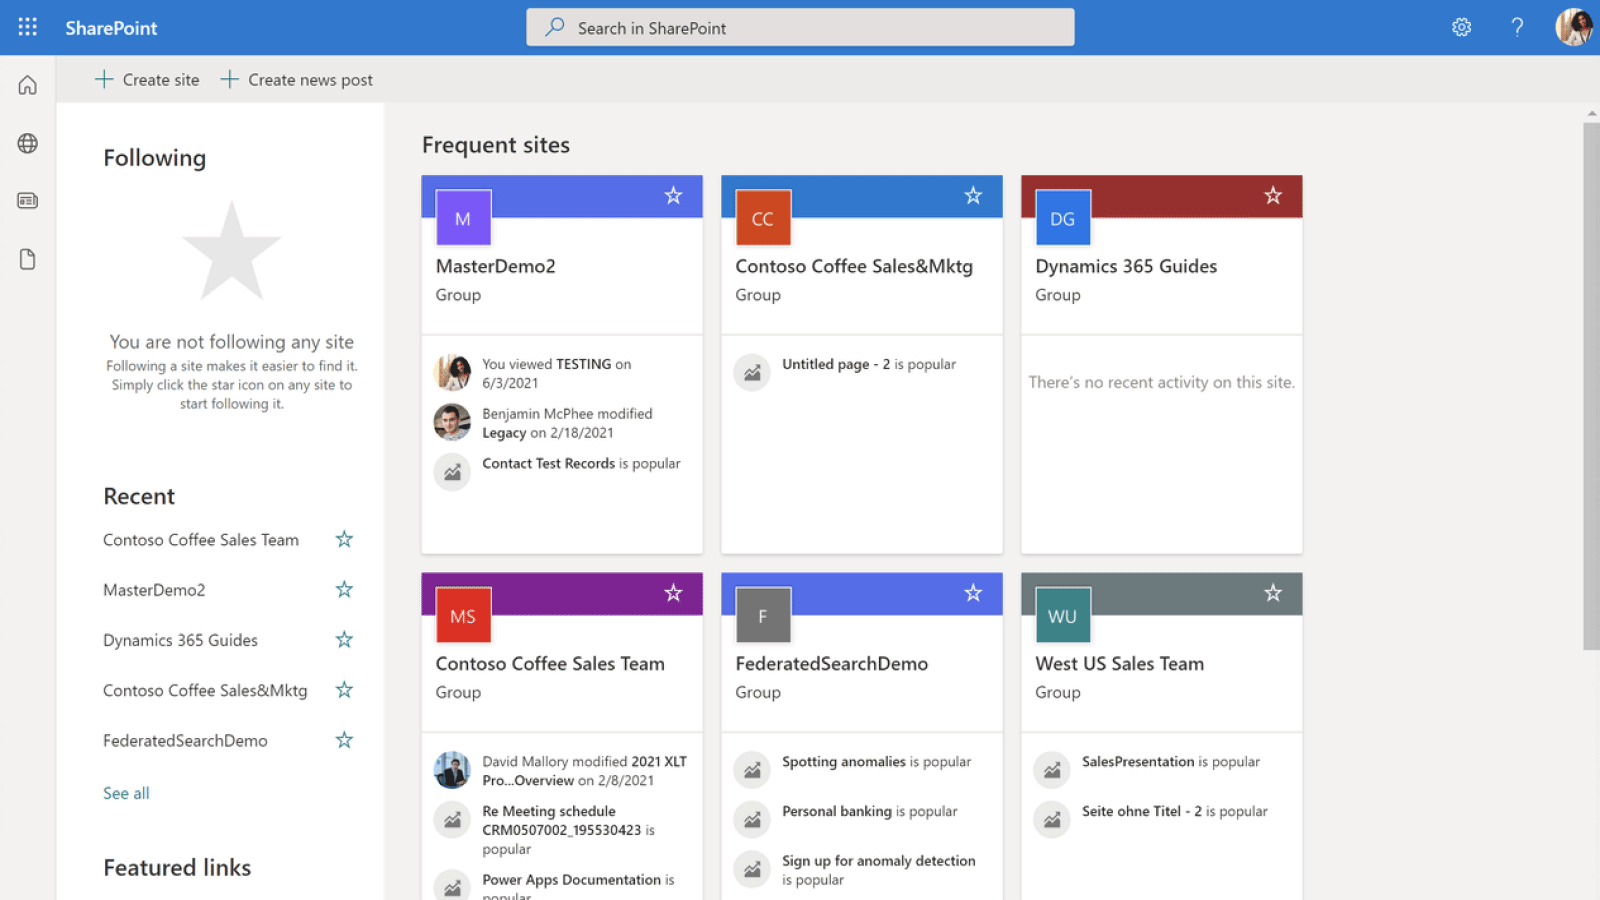Open SalesPresentation activity item
Image resolution: width=1600 pixels, height=900 pixels.
click(x=1171, y=761)
